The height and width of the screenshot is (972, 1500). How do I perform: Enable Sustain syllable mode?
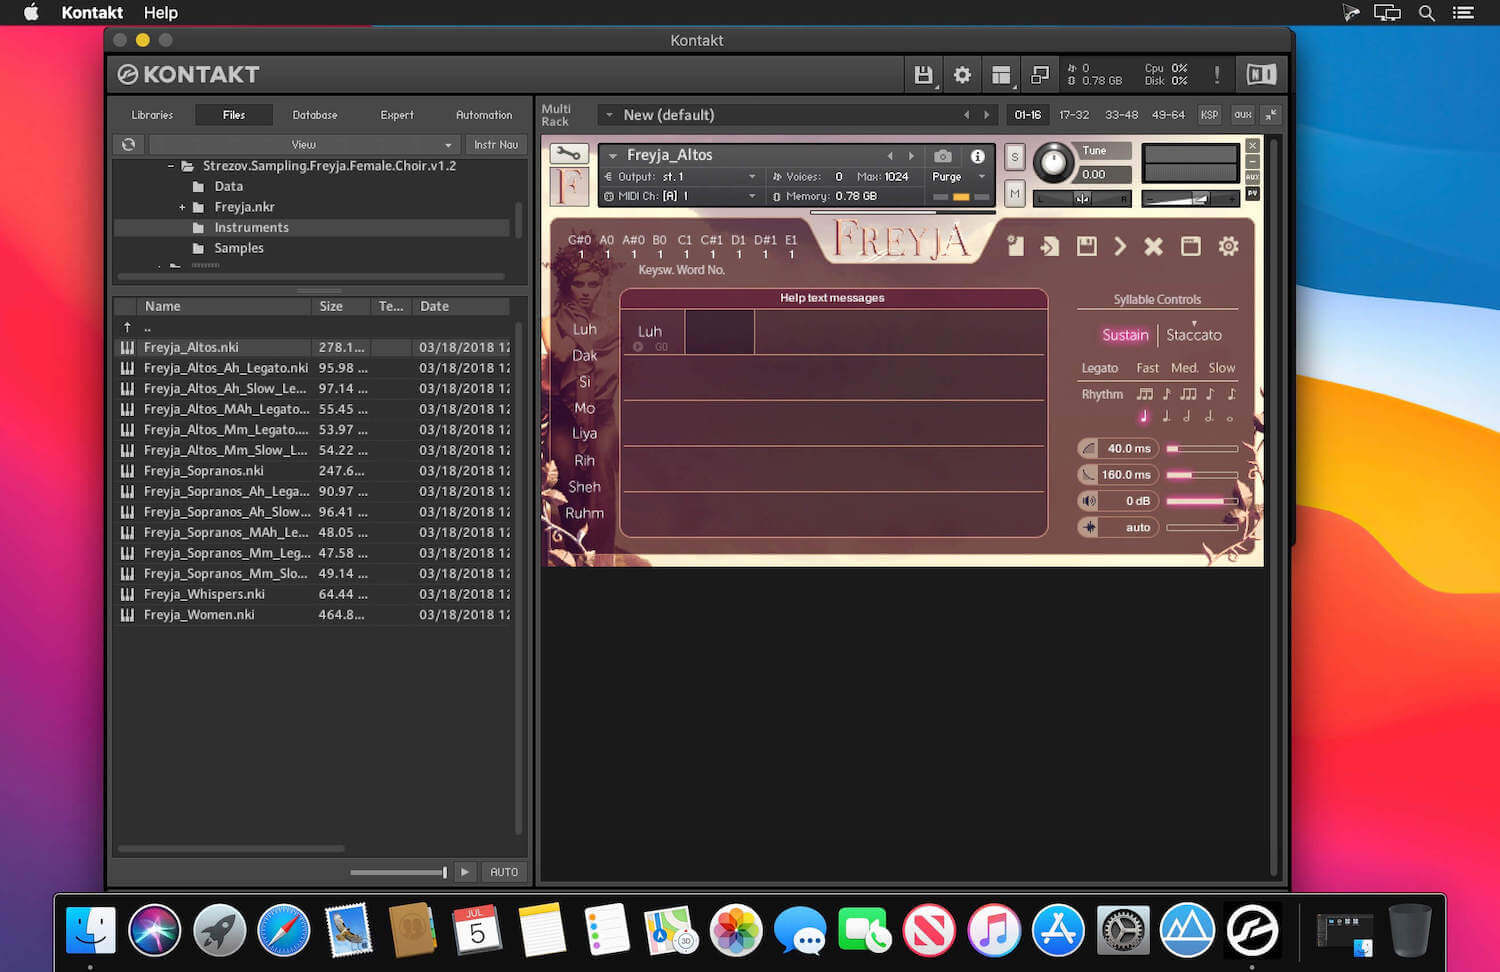1125,335
